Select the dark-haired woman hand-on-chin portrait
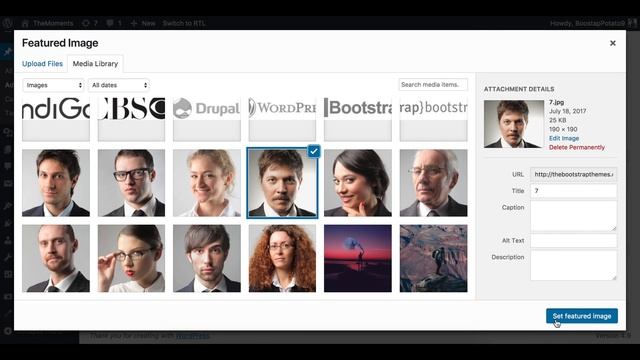This screenshot has width=640, height=360. (358, 183)
